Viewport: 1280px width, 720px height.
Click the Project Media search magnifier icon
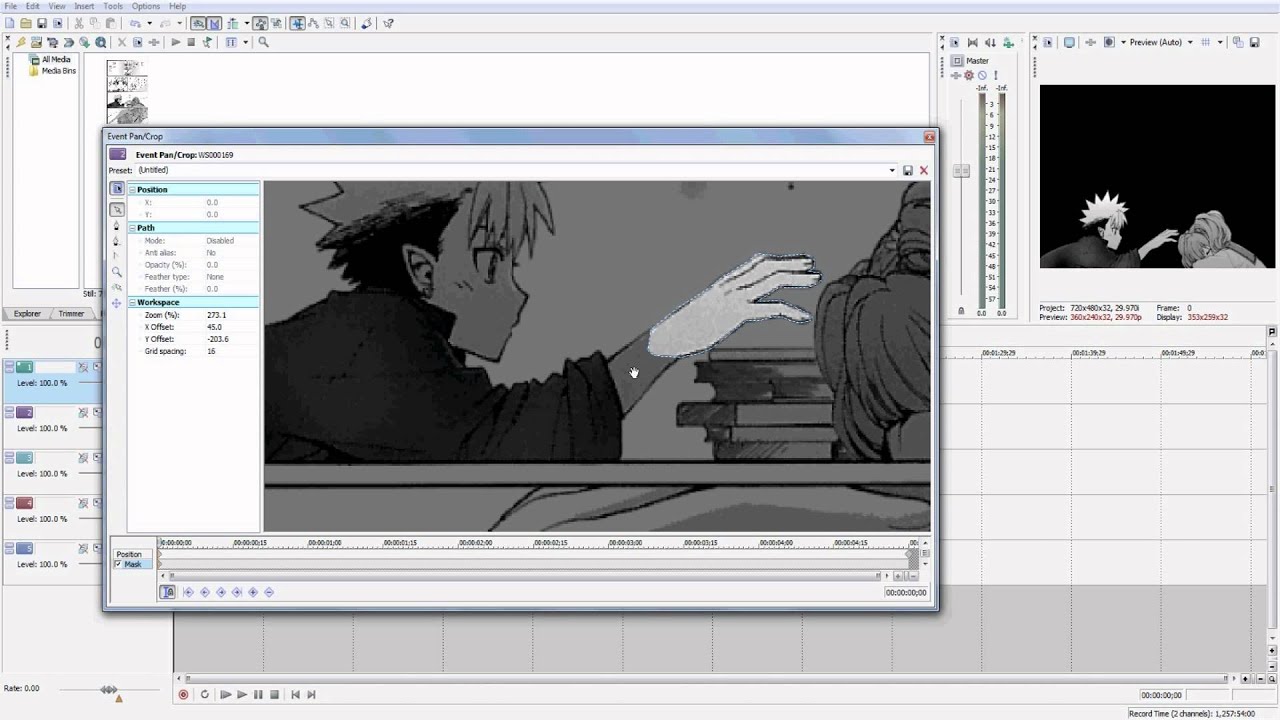pyautogui.click(x=263, y=43)
